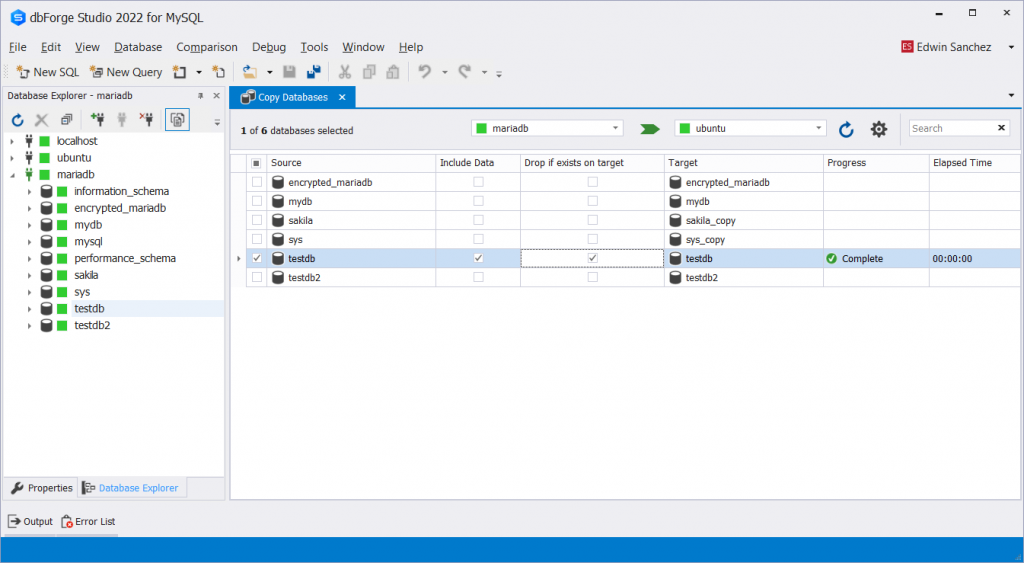Expand the sakila database node
The width and height of the screenshot is (1024, 563).
pyautogui.click(x=29, y=276)
